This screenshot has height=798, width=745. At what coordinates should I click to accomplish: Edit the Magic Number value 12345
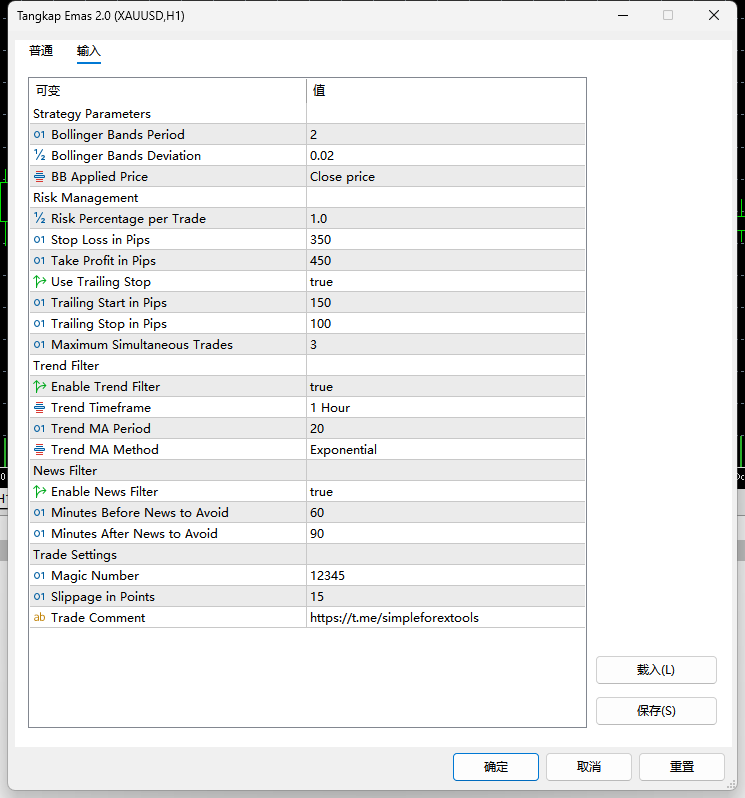[x=446, y=576]
